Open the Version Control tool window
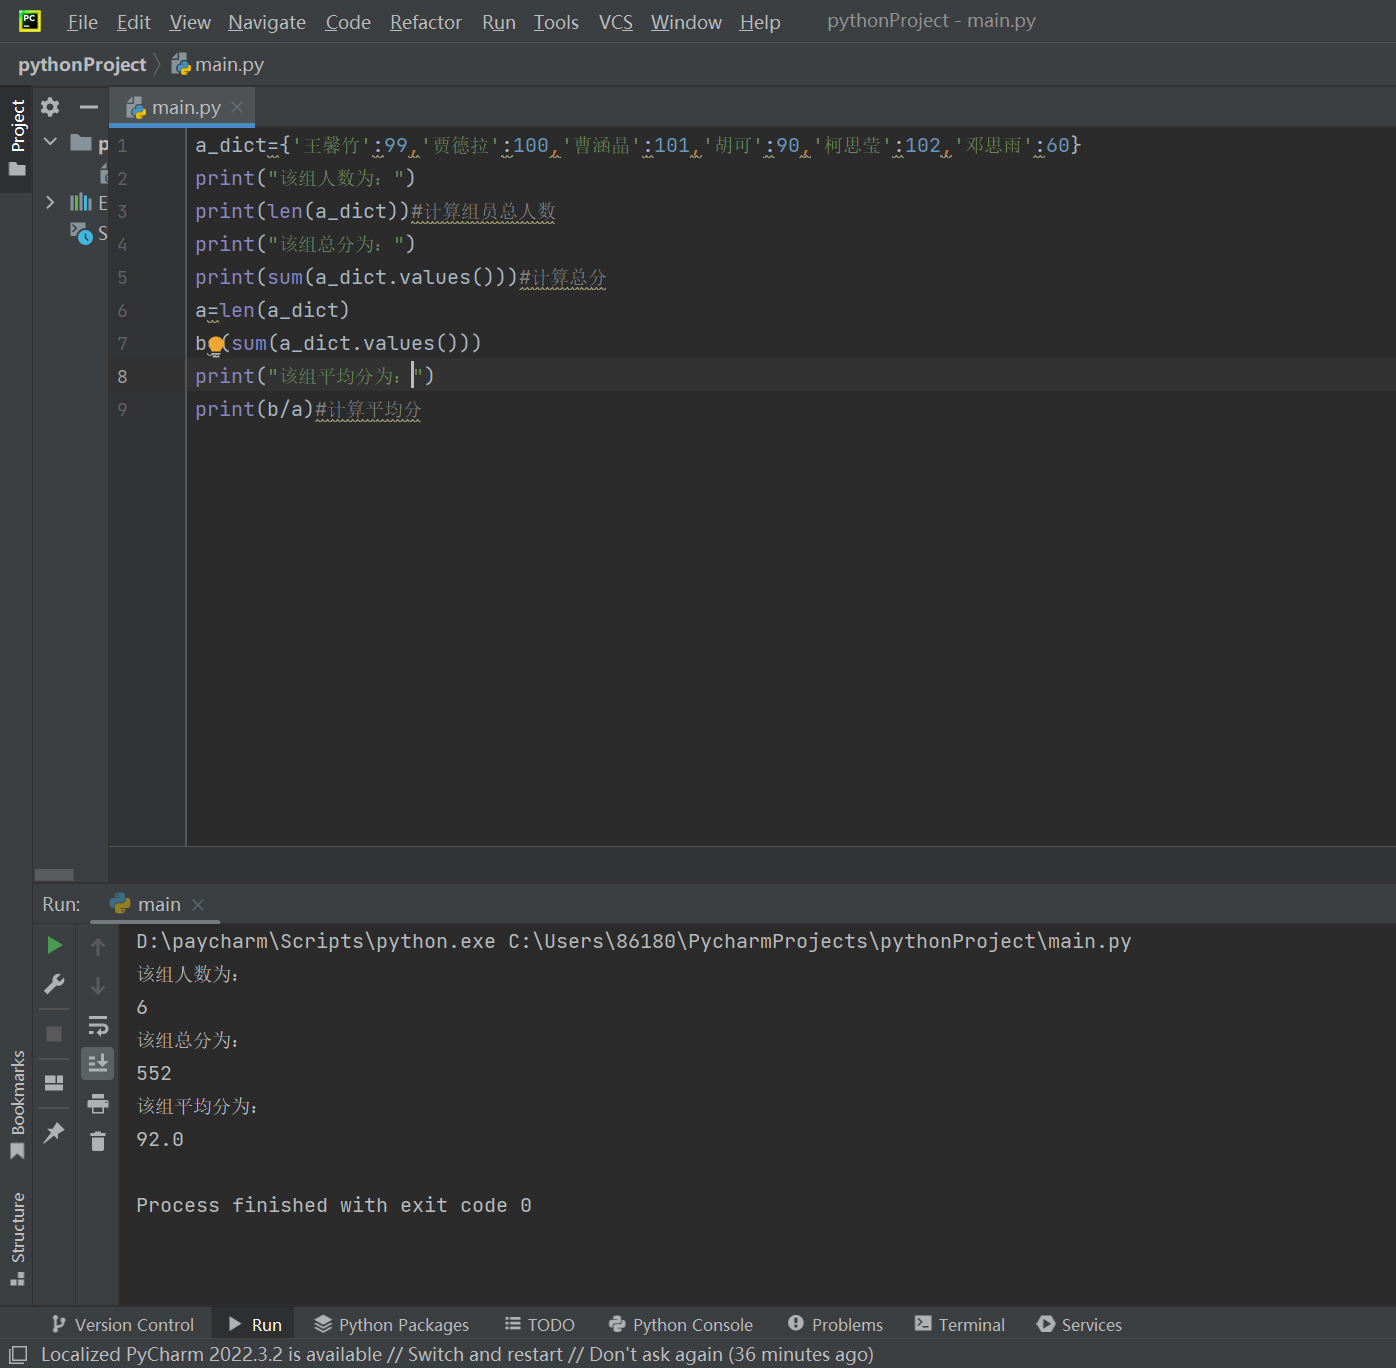Viewport: 1396px width, 1368px height. 123,1324
